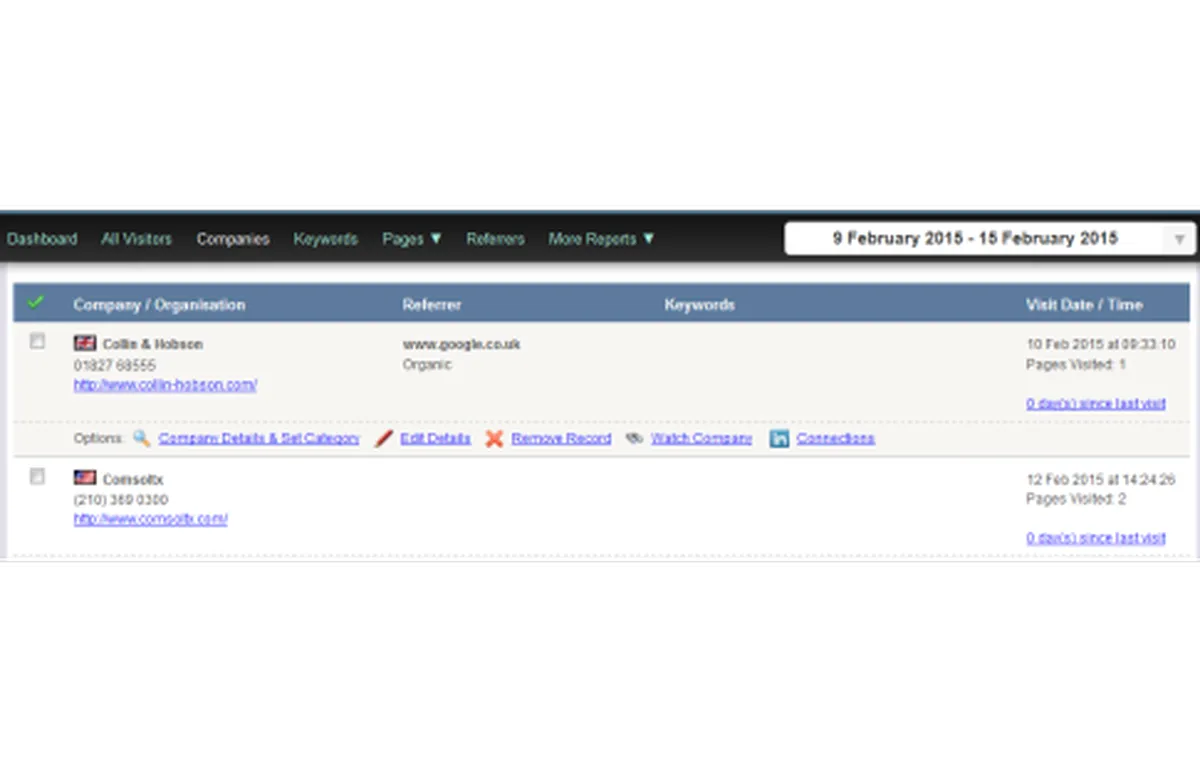Click days since last visit for Comsoltx
Screen dimensions: 1200x772
click(x=1096, y=538)
